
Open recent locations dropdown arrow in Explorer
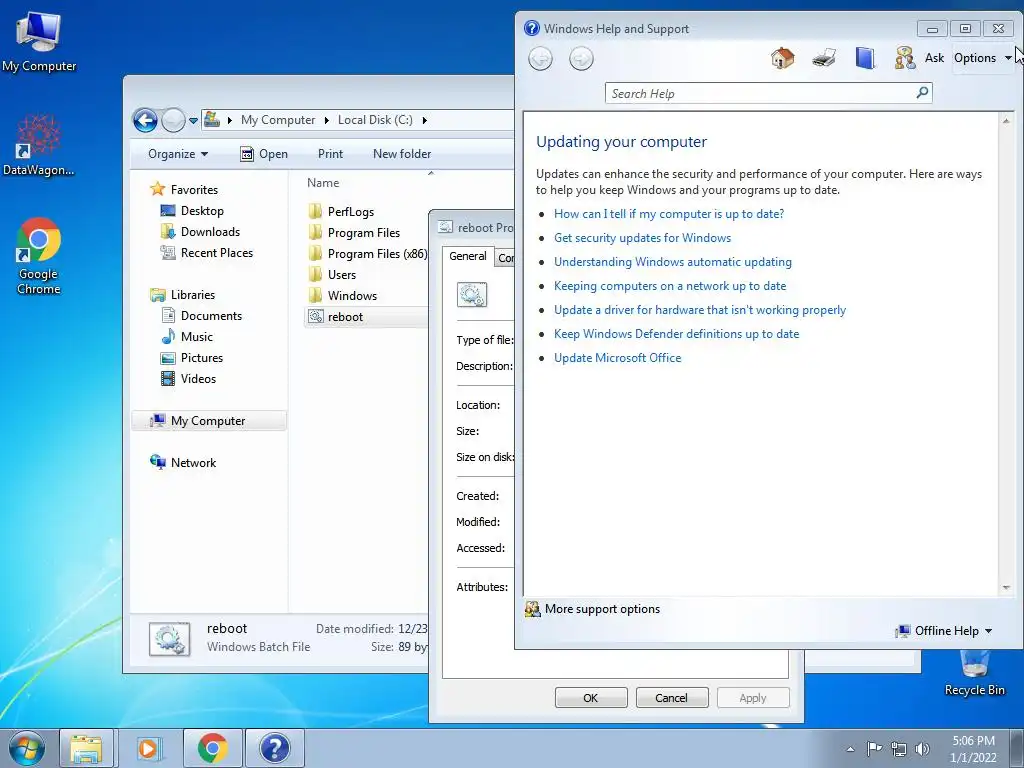click(193, 121)
